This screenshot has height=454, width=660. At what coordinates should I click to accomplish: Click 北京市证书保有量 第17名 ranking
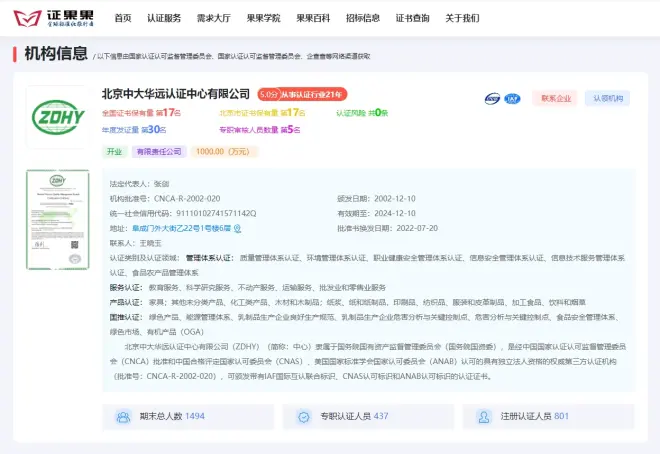[x=263, y=113]
